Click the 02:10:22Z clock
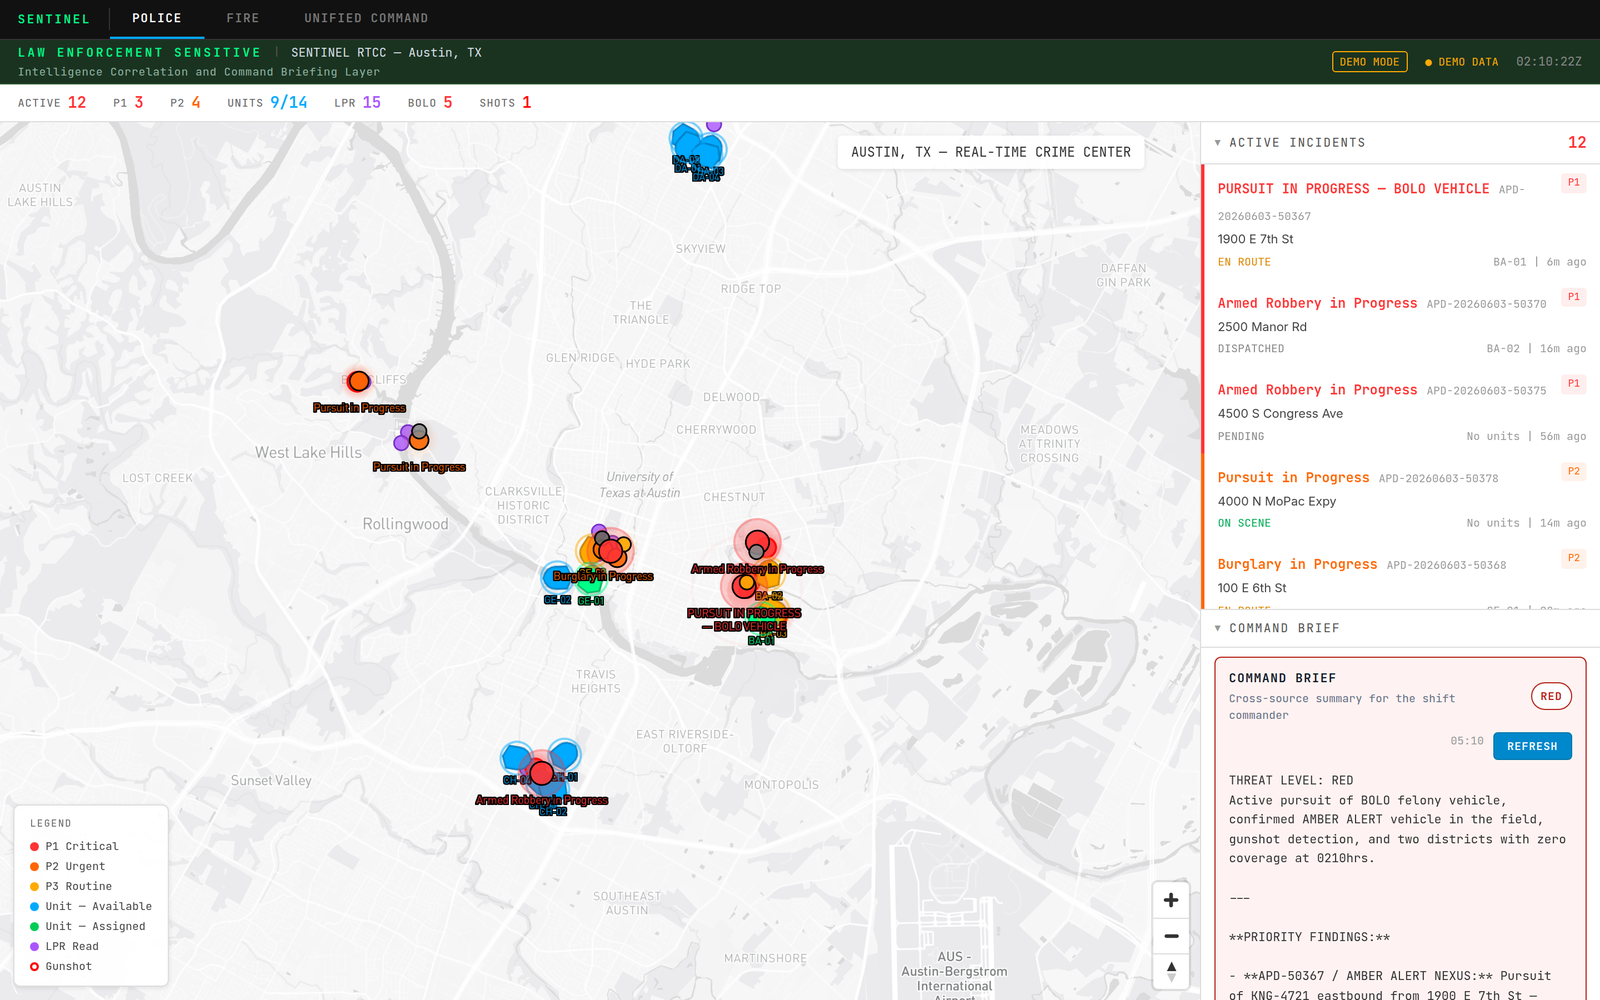 click(1549, 62)
